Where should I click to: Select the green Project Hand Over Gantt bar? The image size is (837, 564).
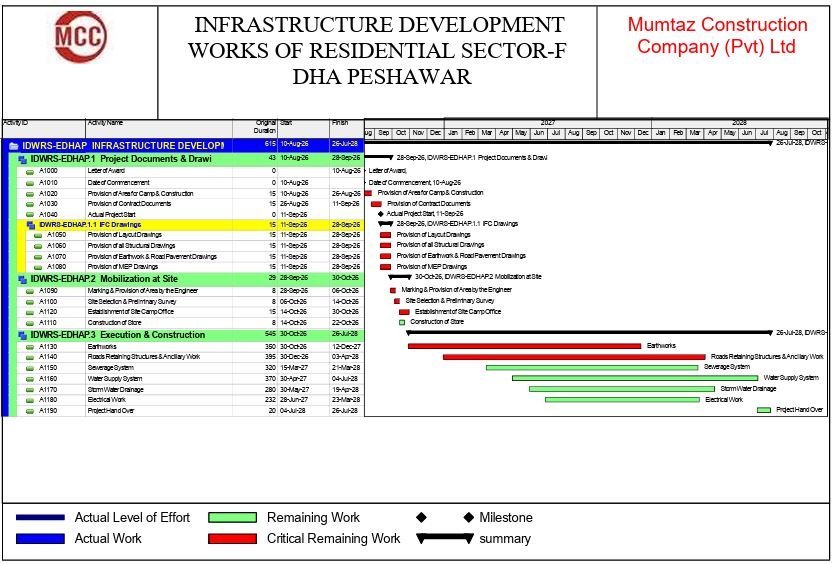[764, 410]
